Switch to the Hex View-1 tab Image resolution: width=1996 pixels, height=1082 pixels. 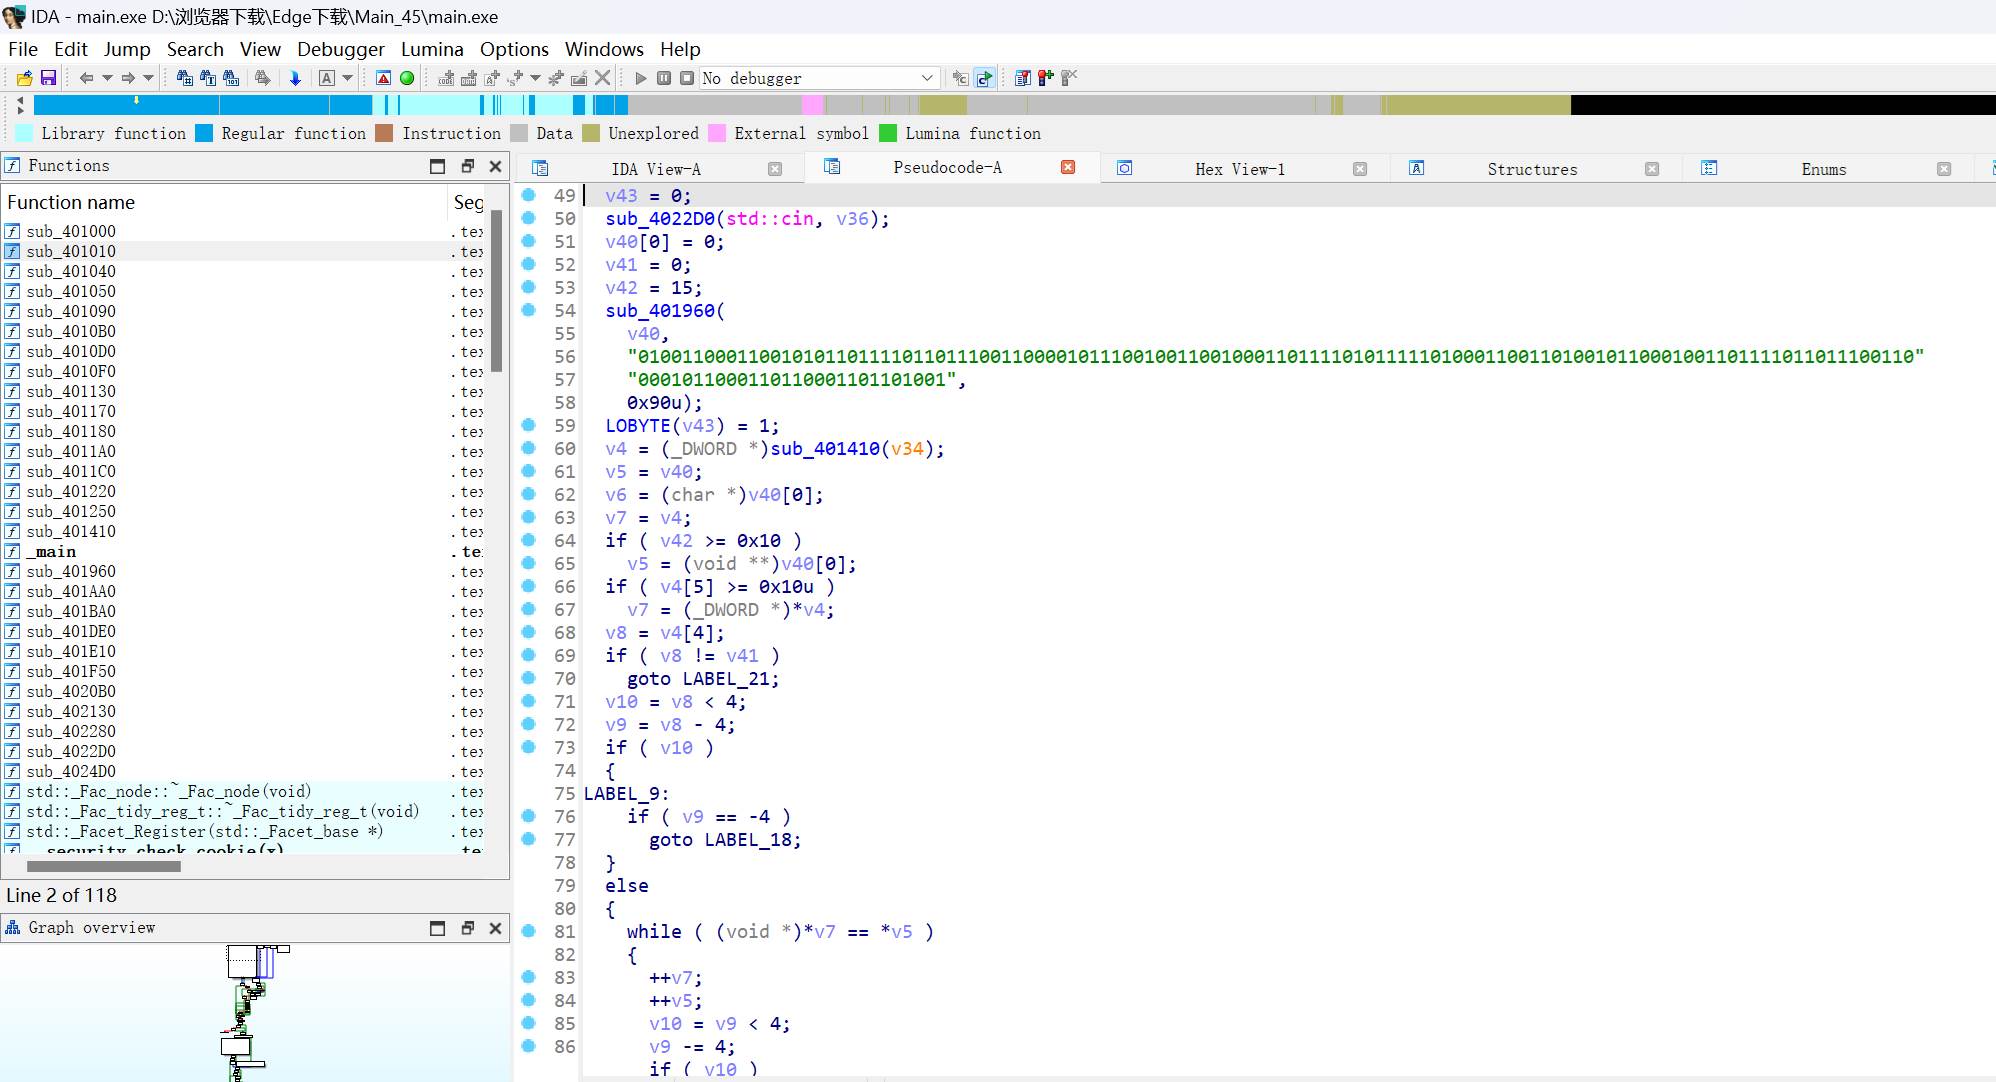pyautogui.click(x=1240, y=169)
